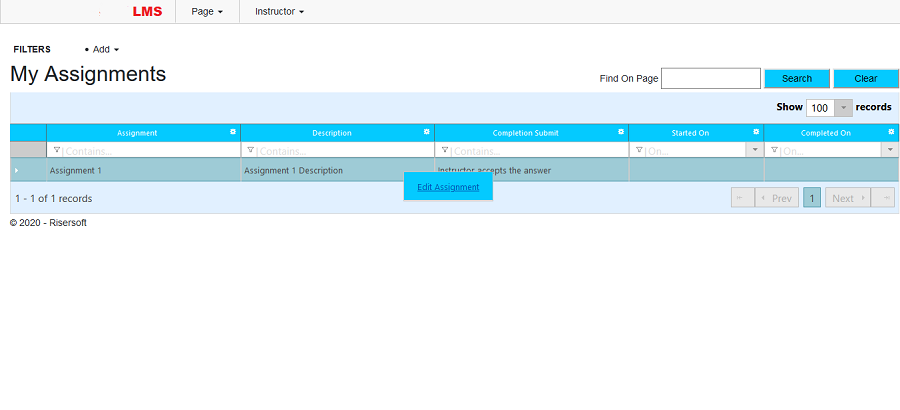This screenshot has width=900, height=410.
Task: Click the Clear button
Action: click(x=865, y=78)
